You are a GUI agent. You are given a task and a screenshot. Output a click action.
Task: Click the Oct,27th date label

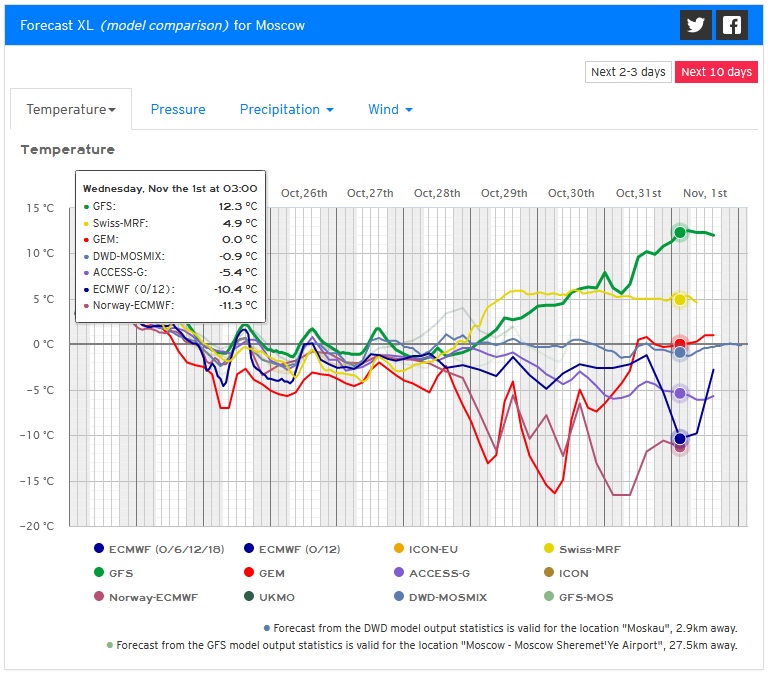(x=370, y=193)
